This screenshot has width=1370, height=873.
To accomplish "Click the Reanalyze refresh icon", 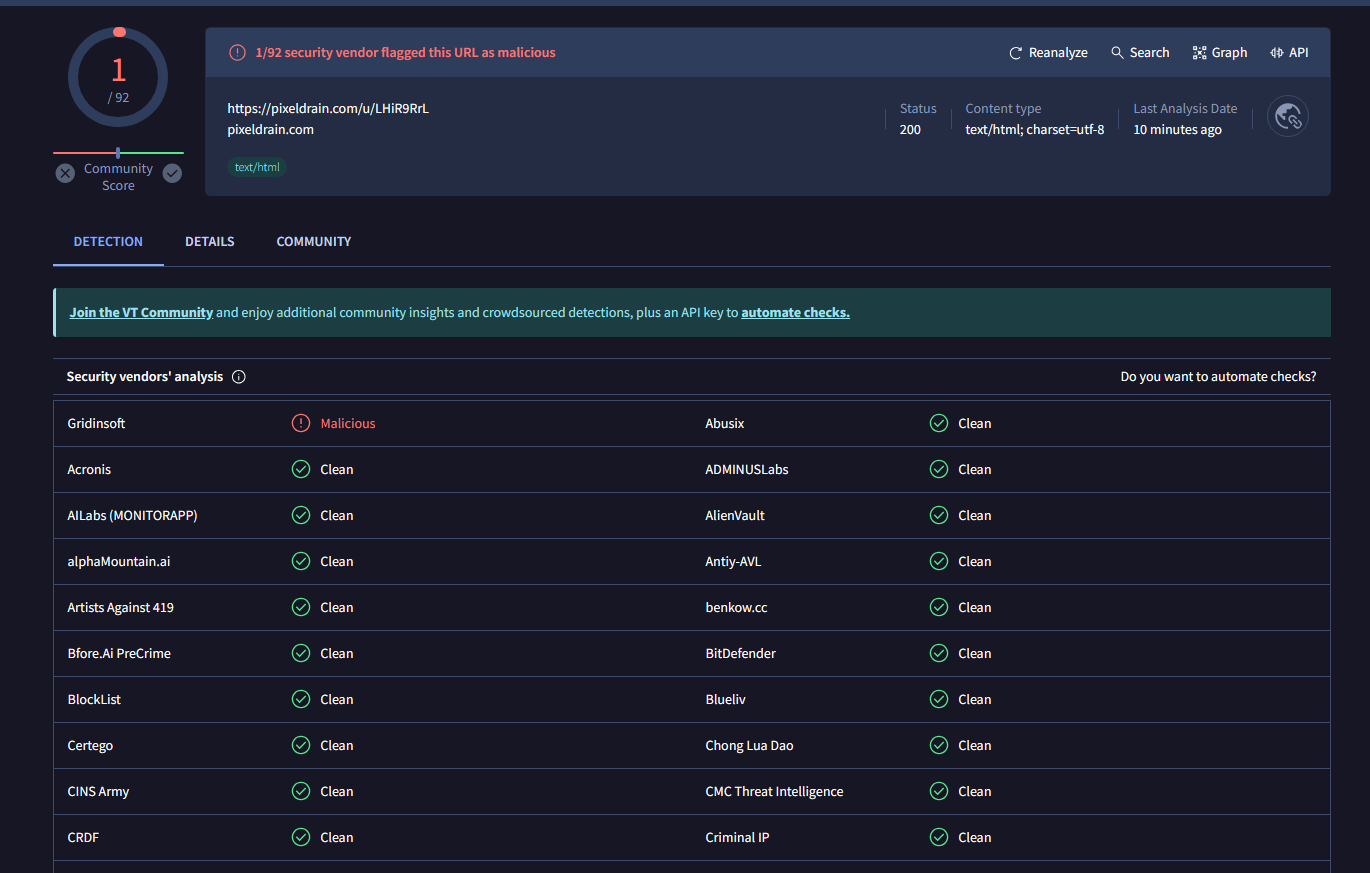I will [x=1016, y=53].
